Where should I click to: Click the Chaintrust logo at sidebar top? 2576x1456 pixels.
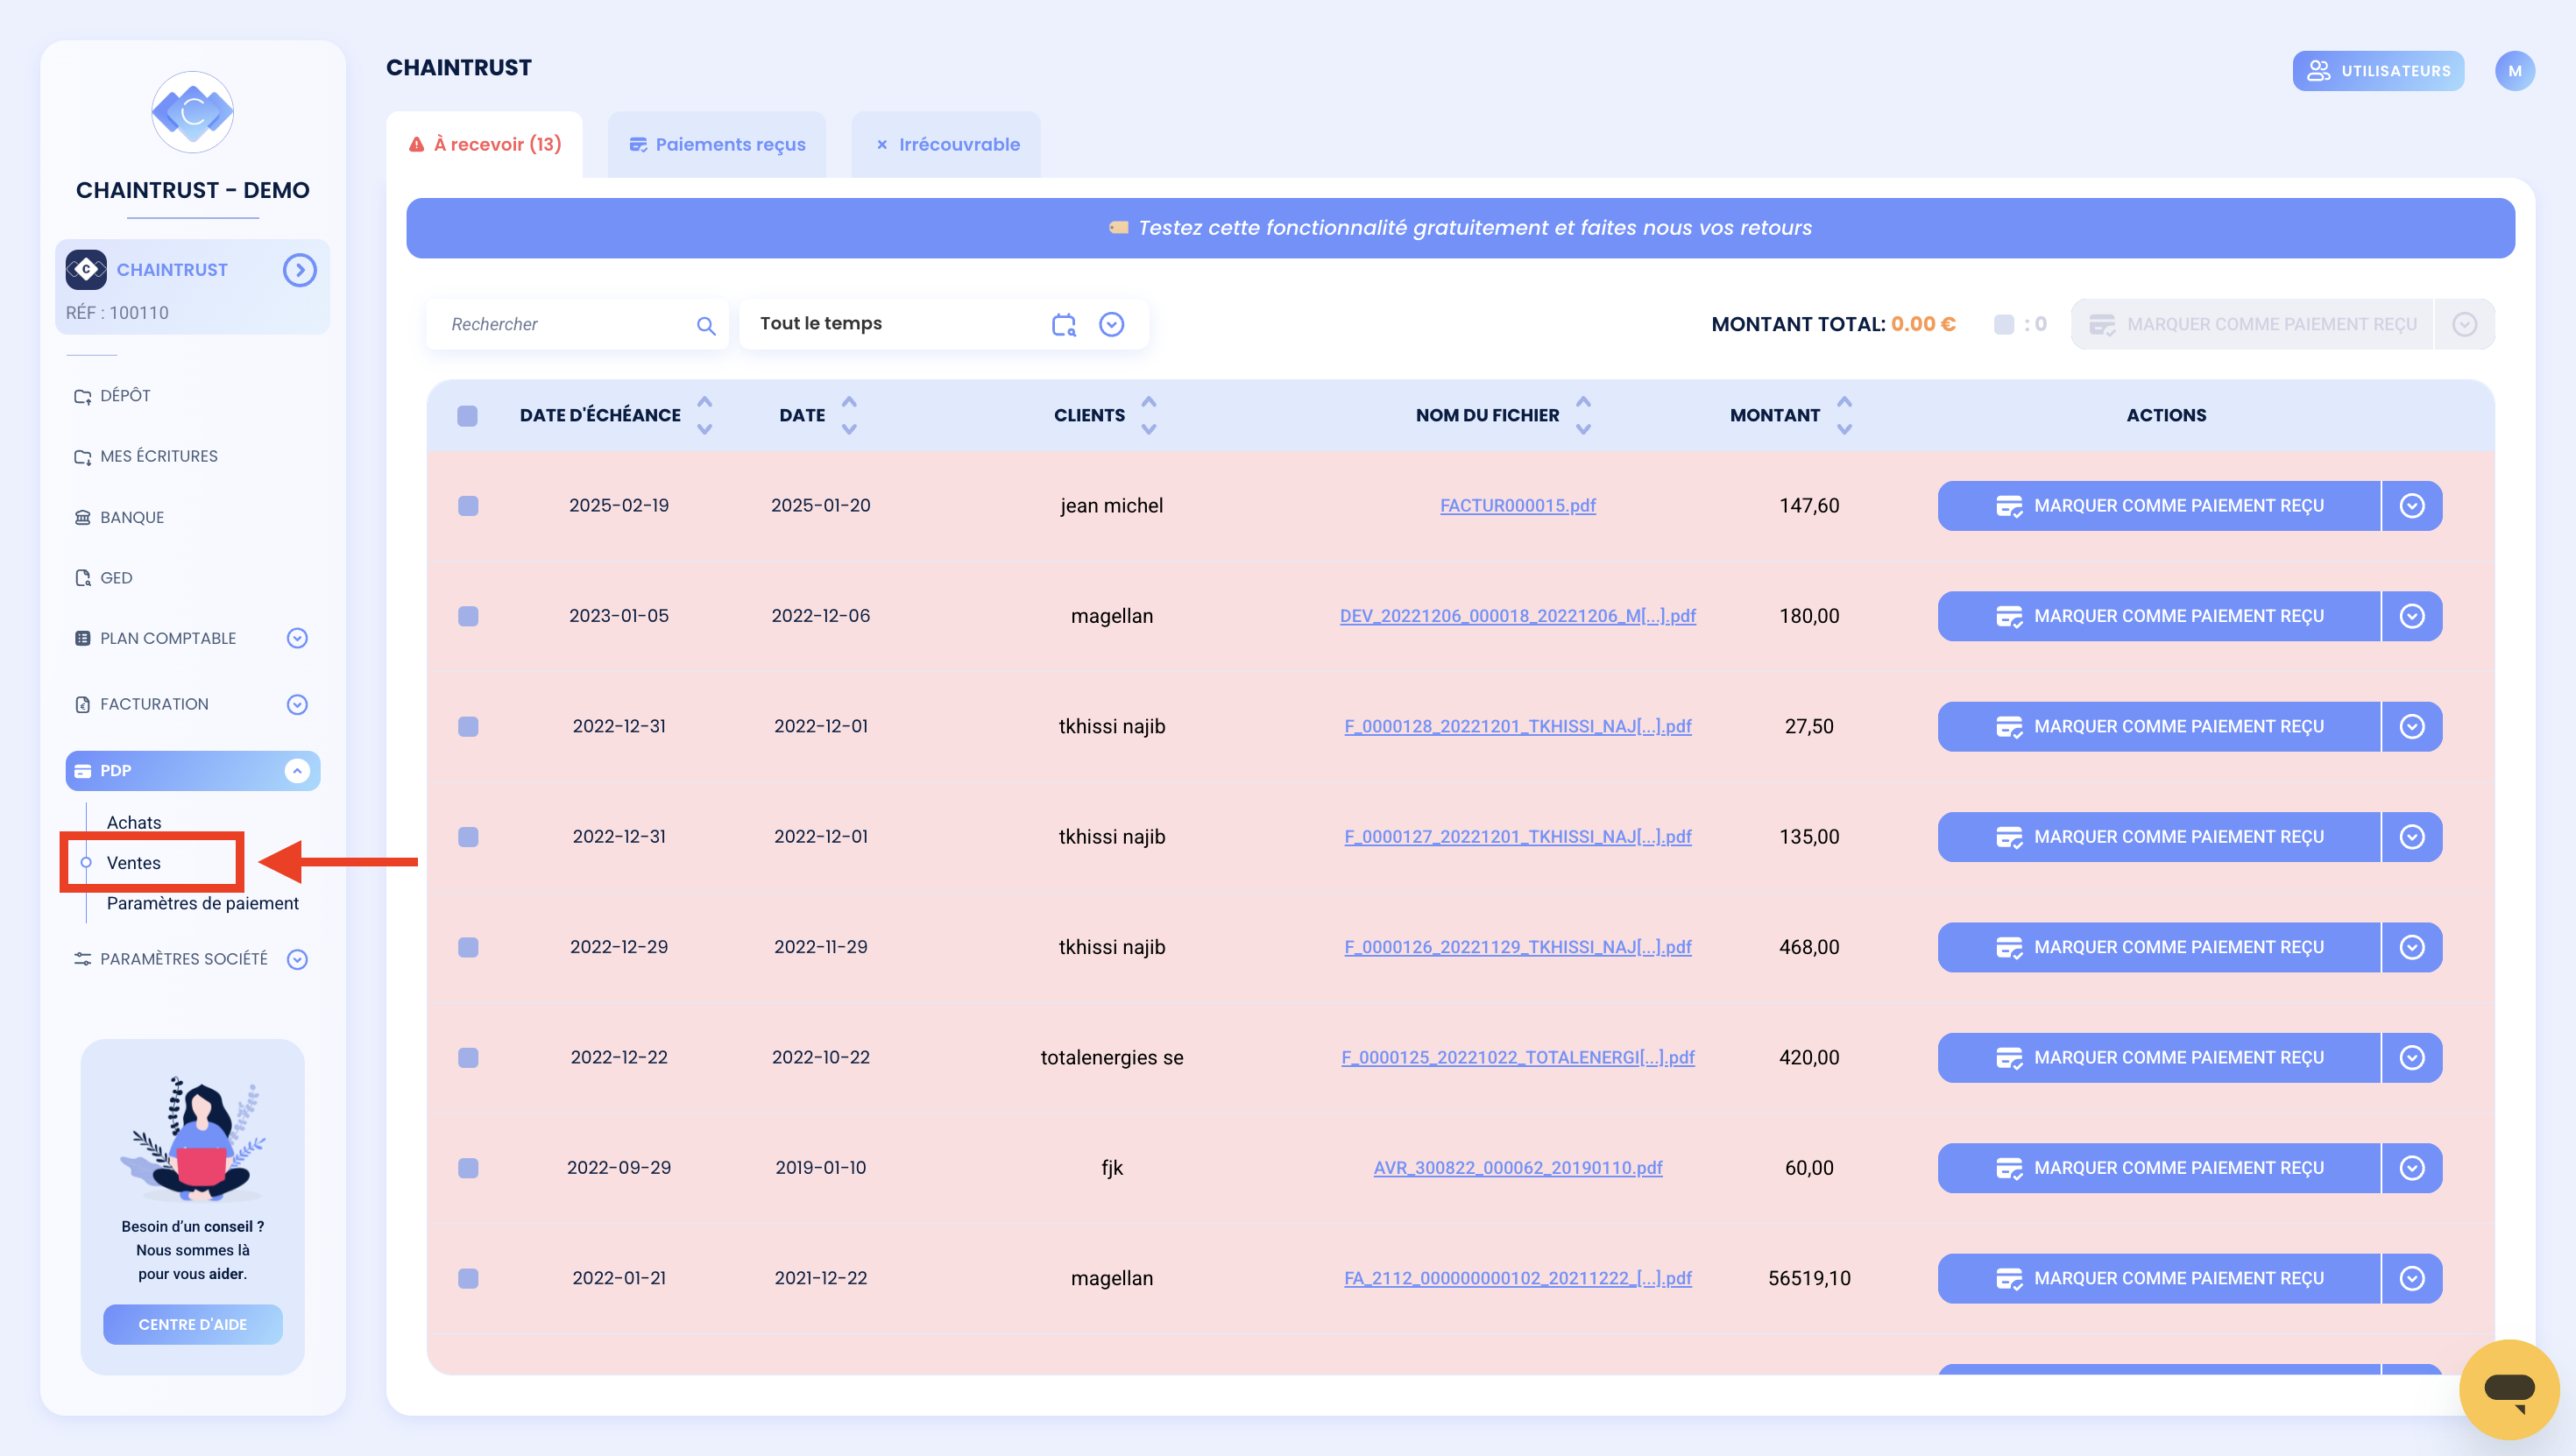tap(192, 112)
